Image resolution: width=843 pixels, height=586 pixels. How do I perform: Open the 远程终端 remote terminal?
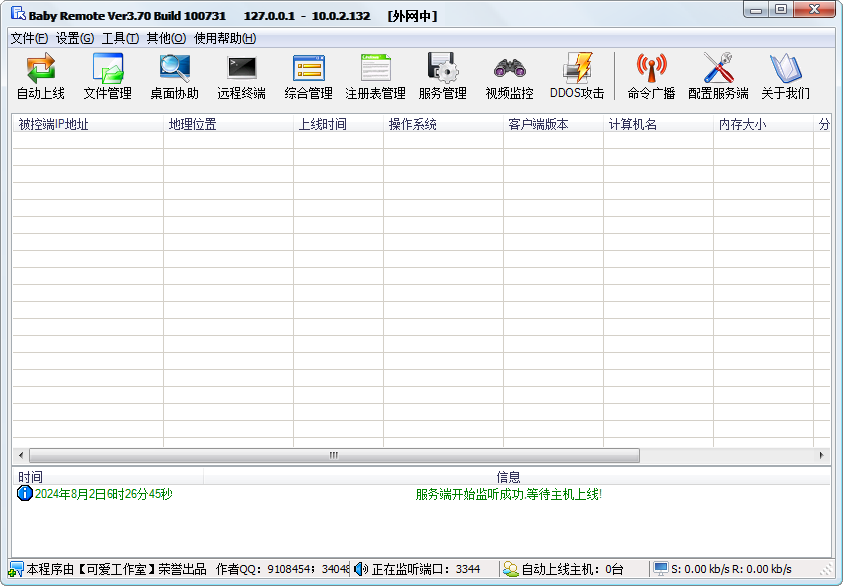pyautogui.click(x=242, y=76)
